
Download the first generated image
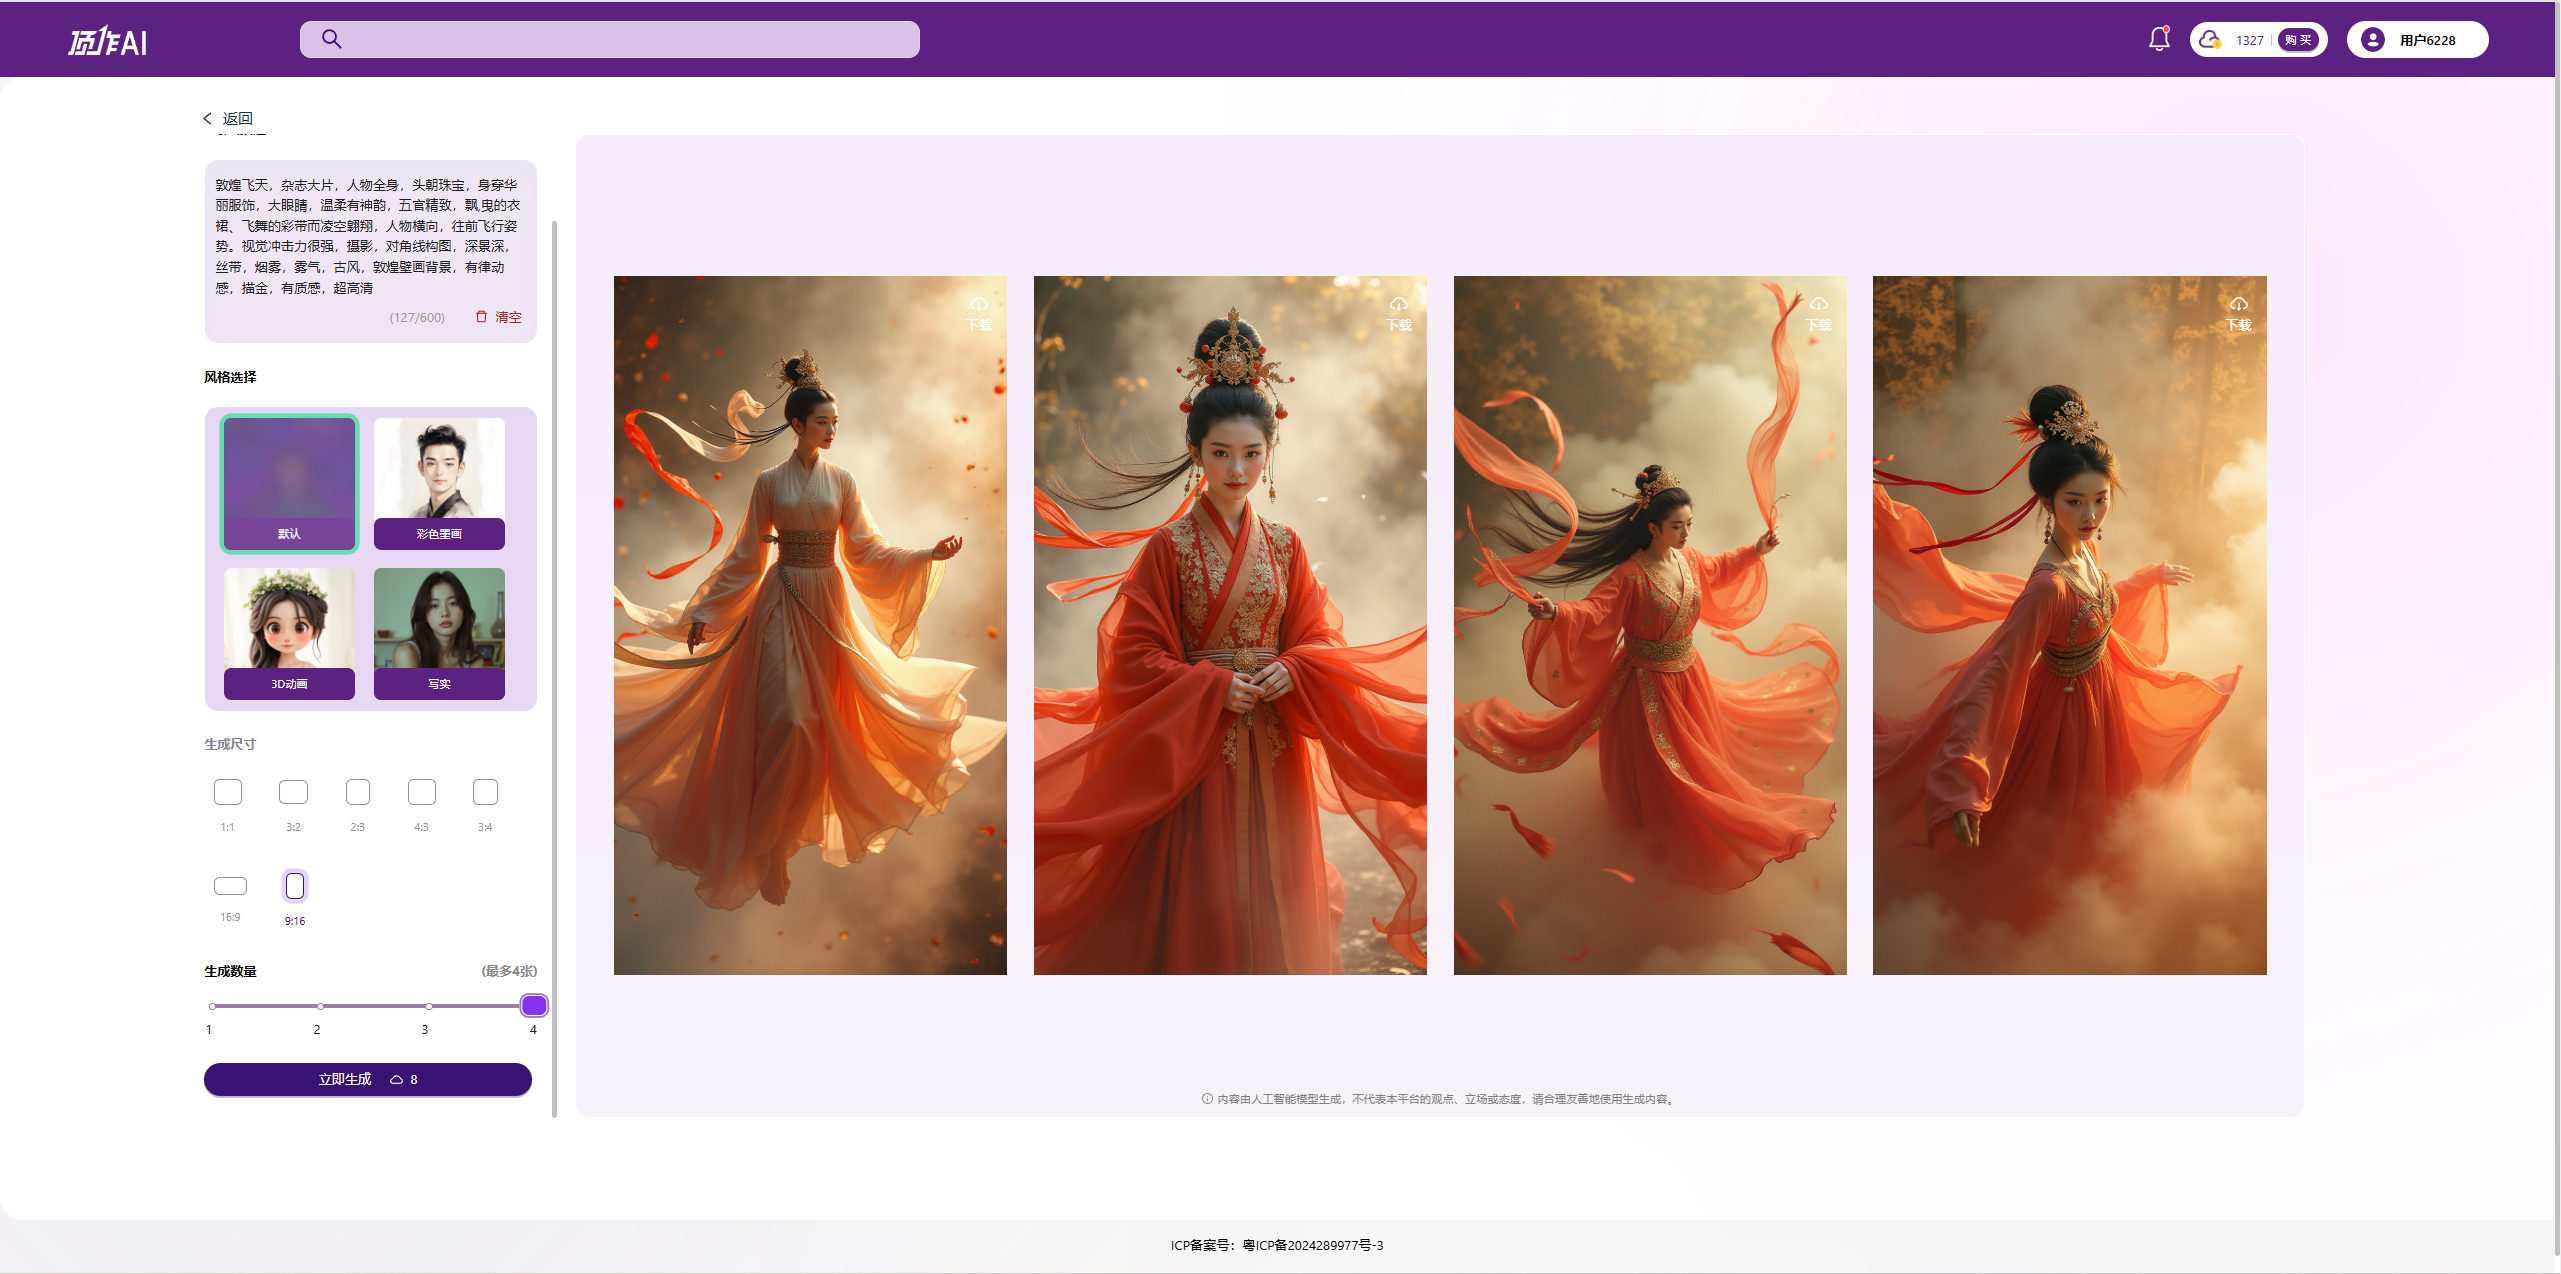[x=978, y=312]
